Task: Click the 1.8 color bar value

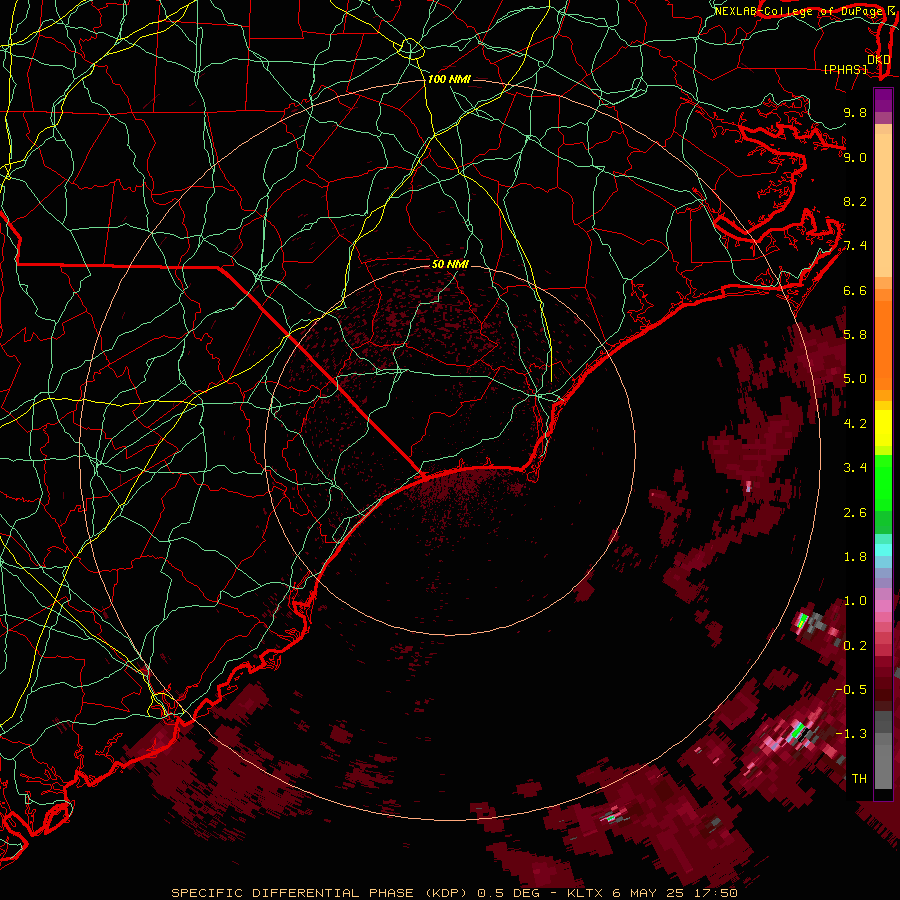Action: [855, 557]
